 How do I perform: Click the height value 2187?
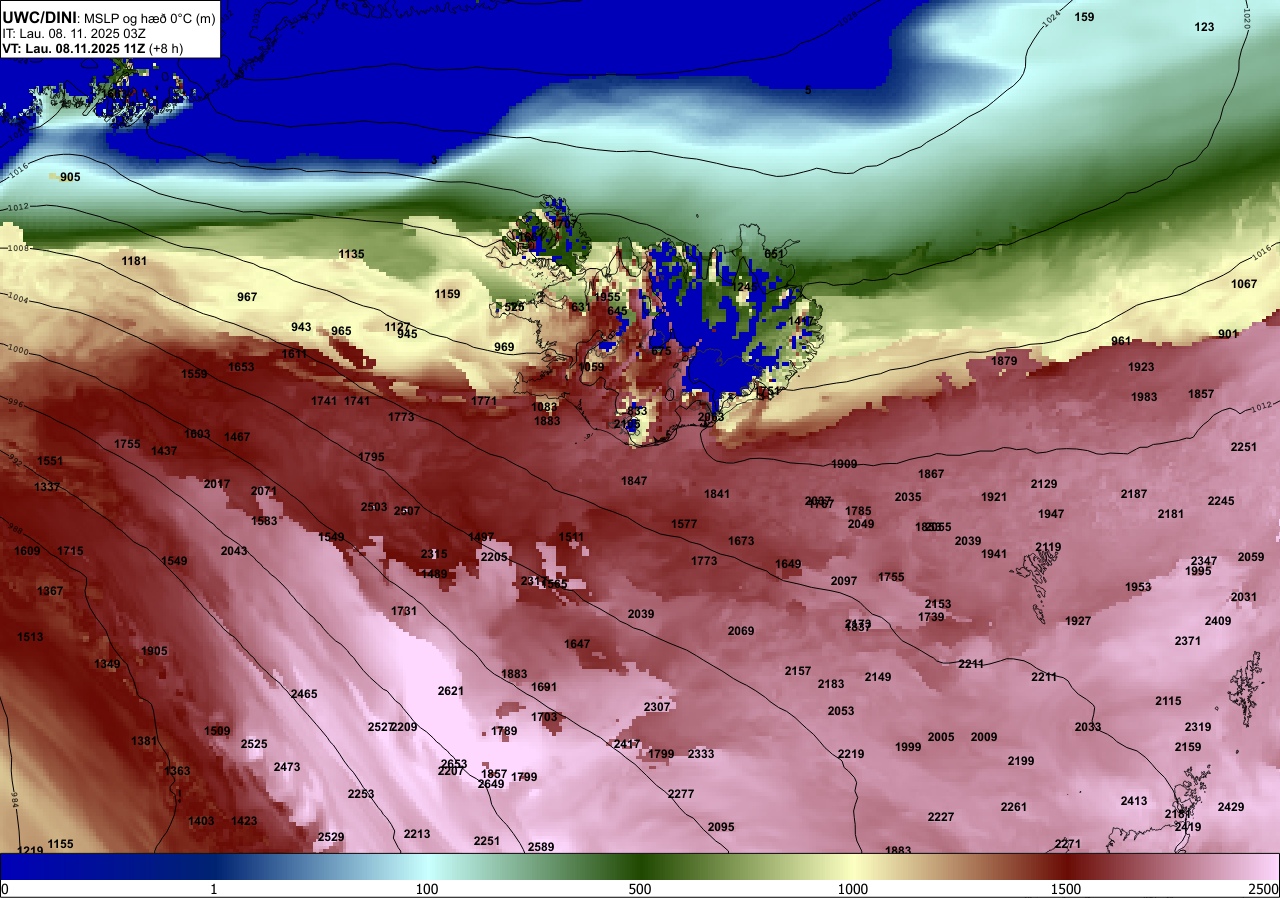pos(1134,494)
